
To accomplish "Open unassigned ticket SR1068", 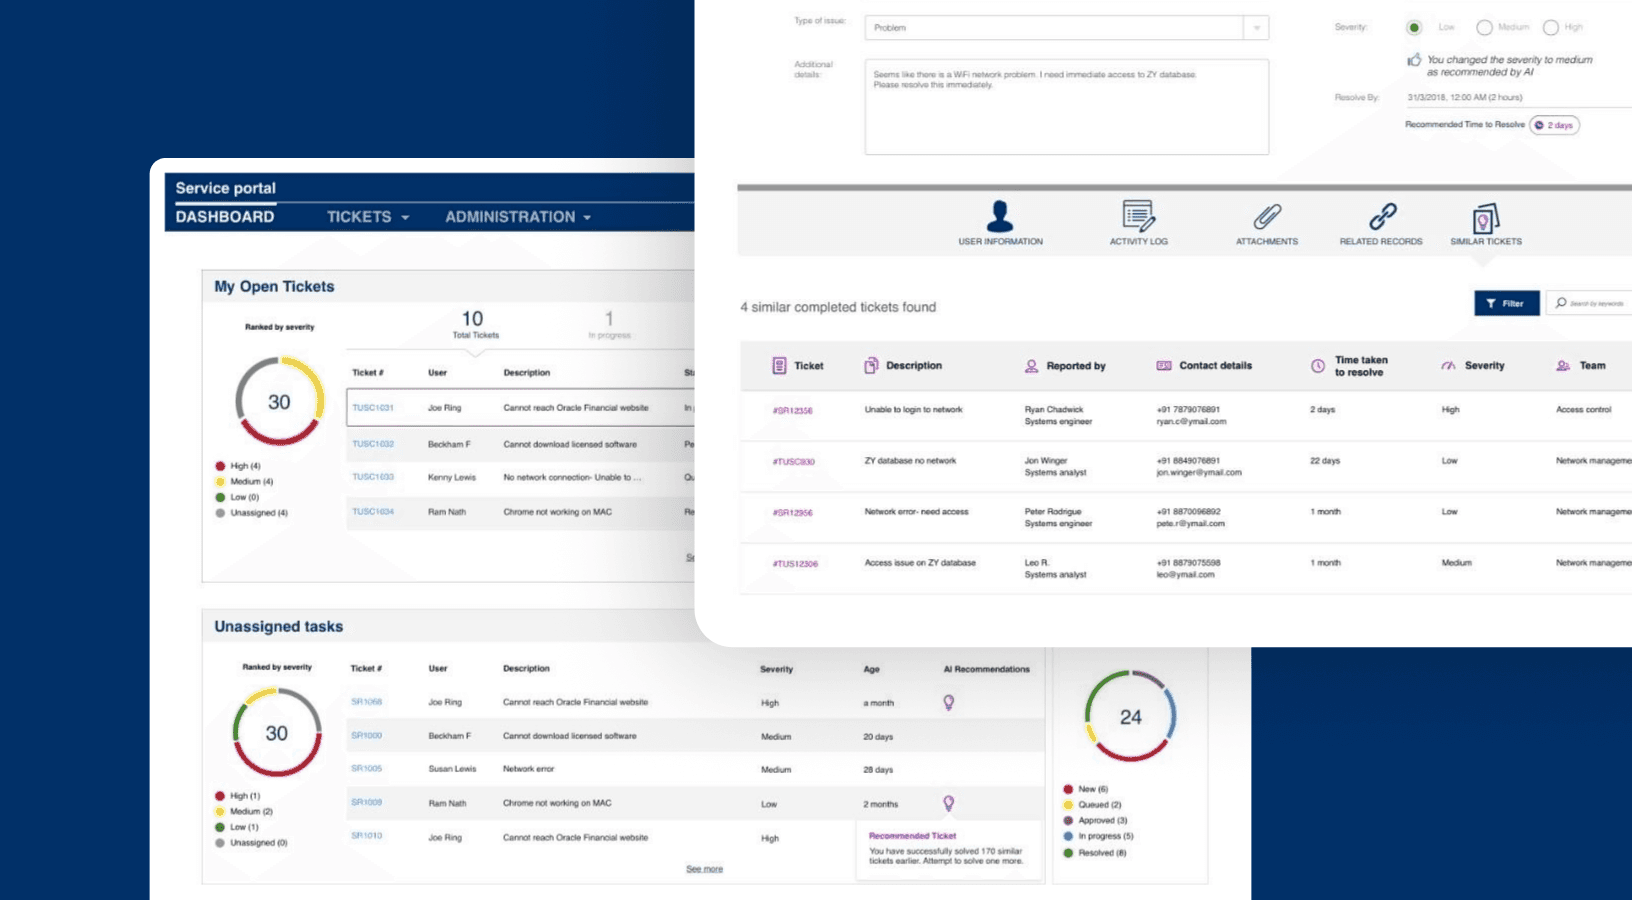I will (366, 702).
